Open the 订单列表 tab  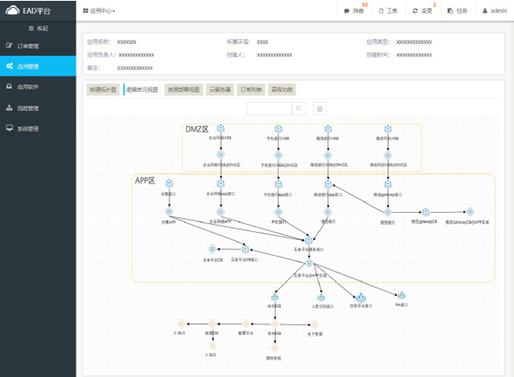point(251,90)
